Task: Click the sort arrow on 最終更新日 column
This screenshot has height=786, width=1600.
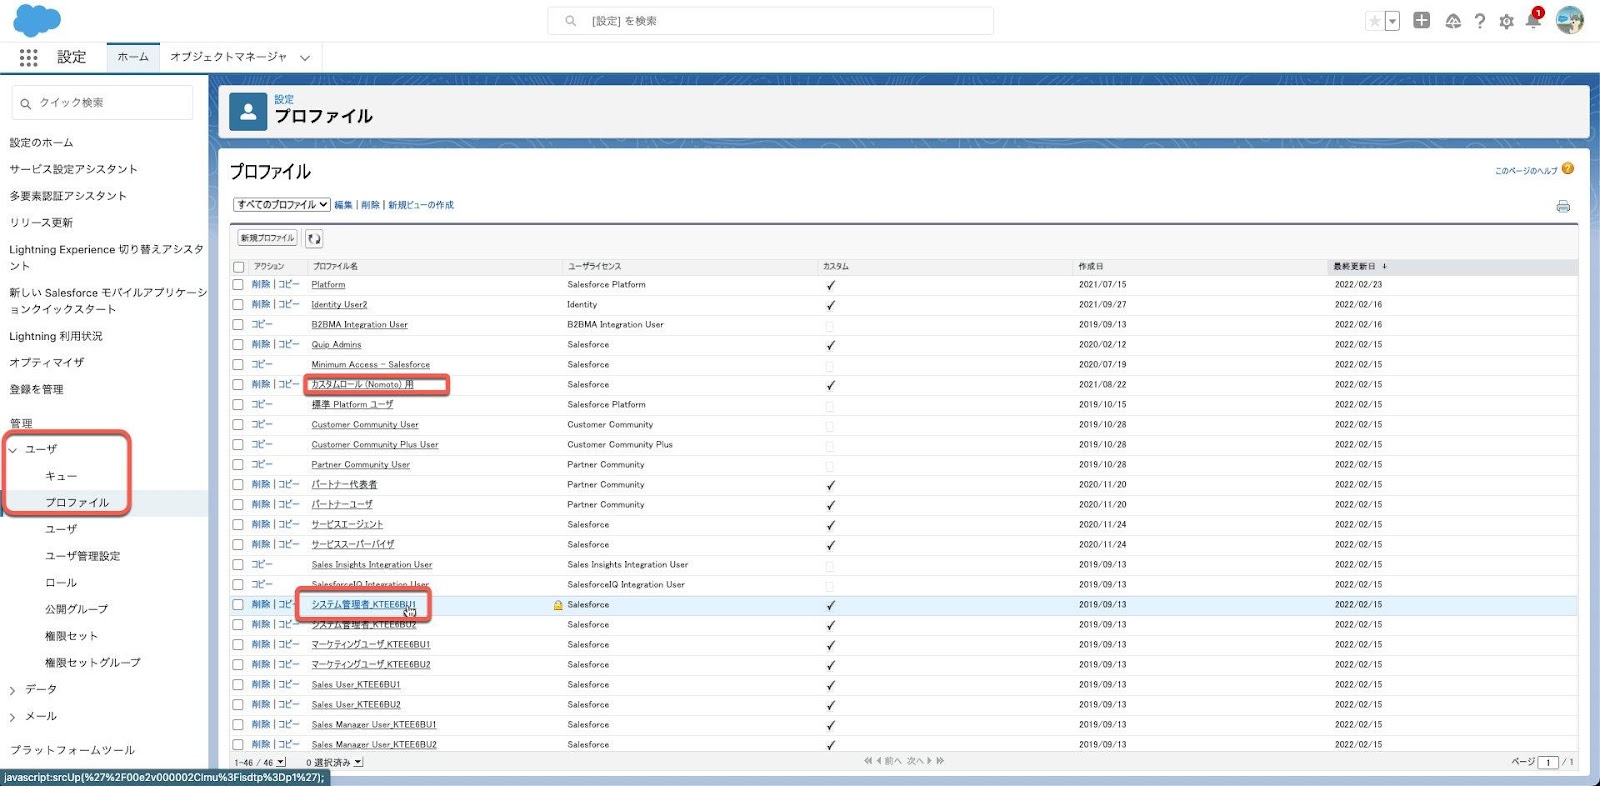Action: click(1384, 267)
